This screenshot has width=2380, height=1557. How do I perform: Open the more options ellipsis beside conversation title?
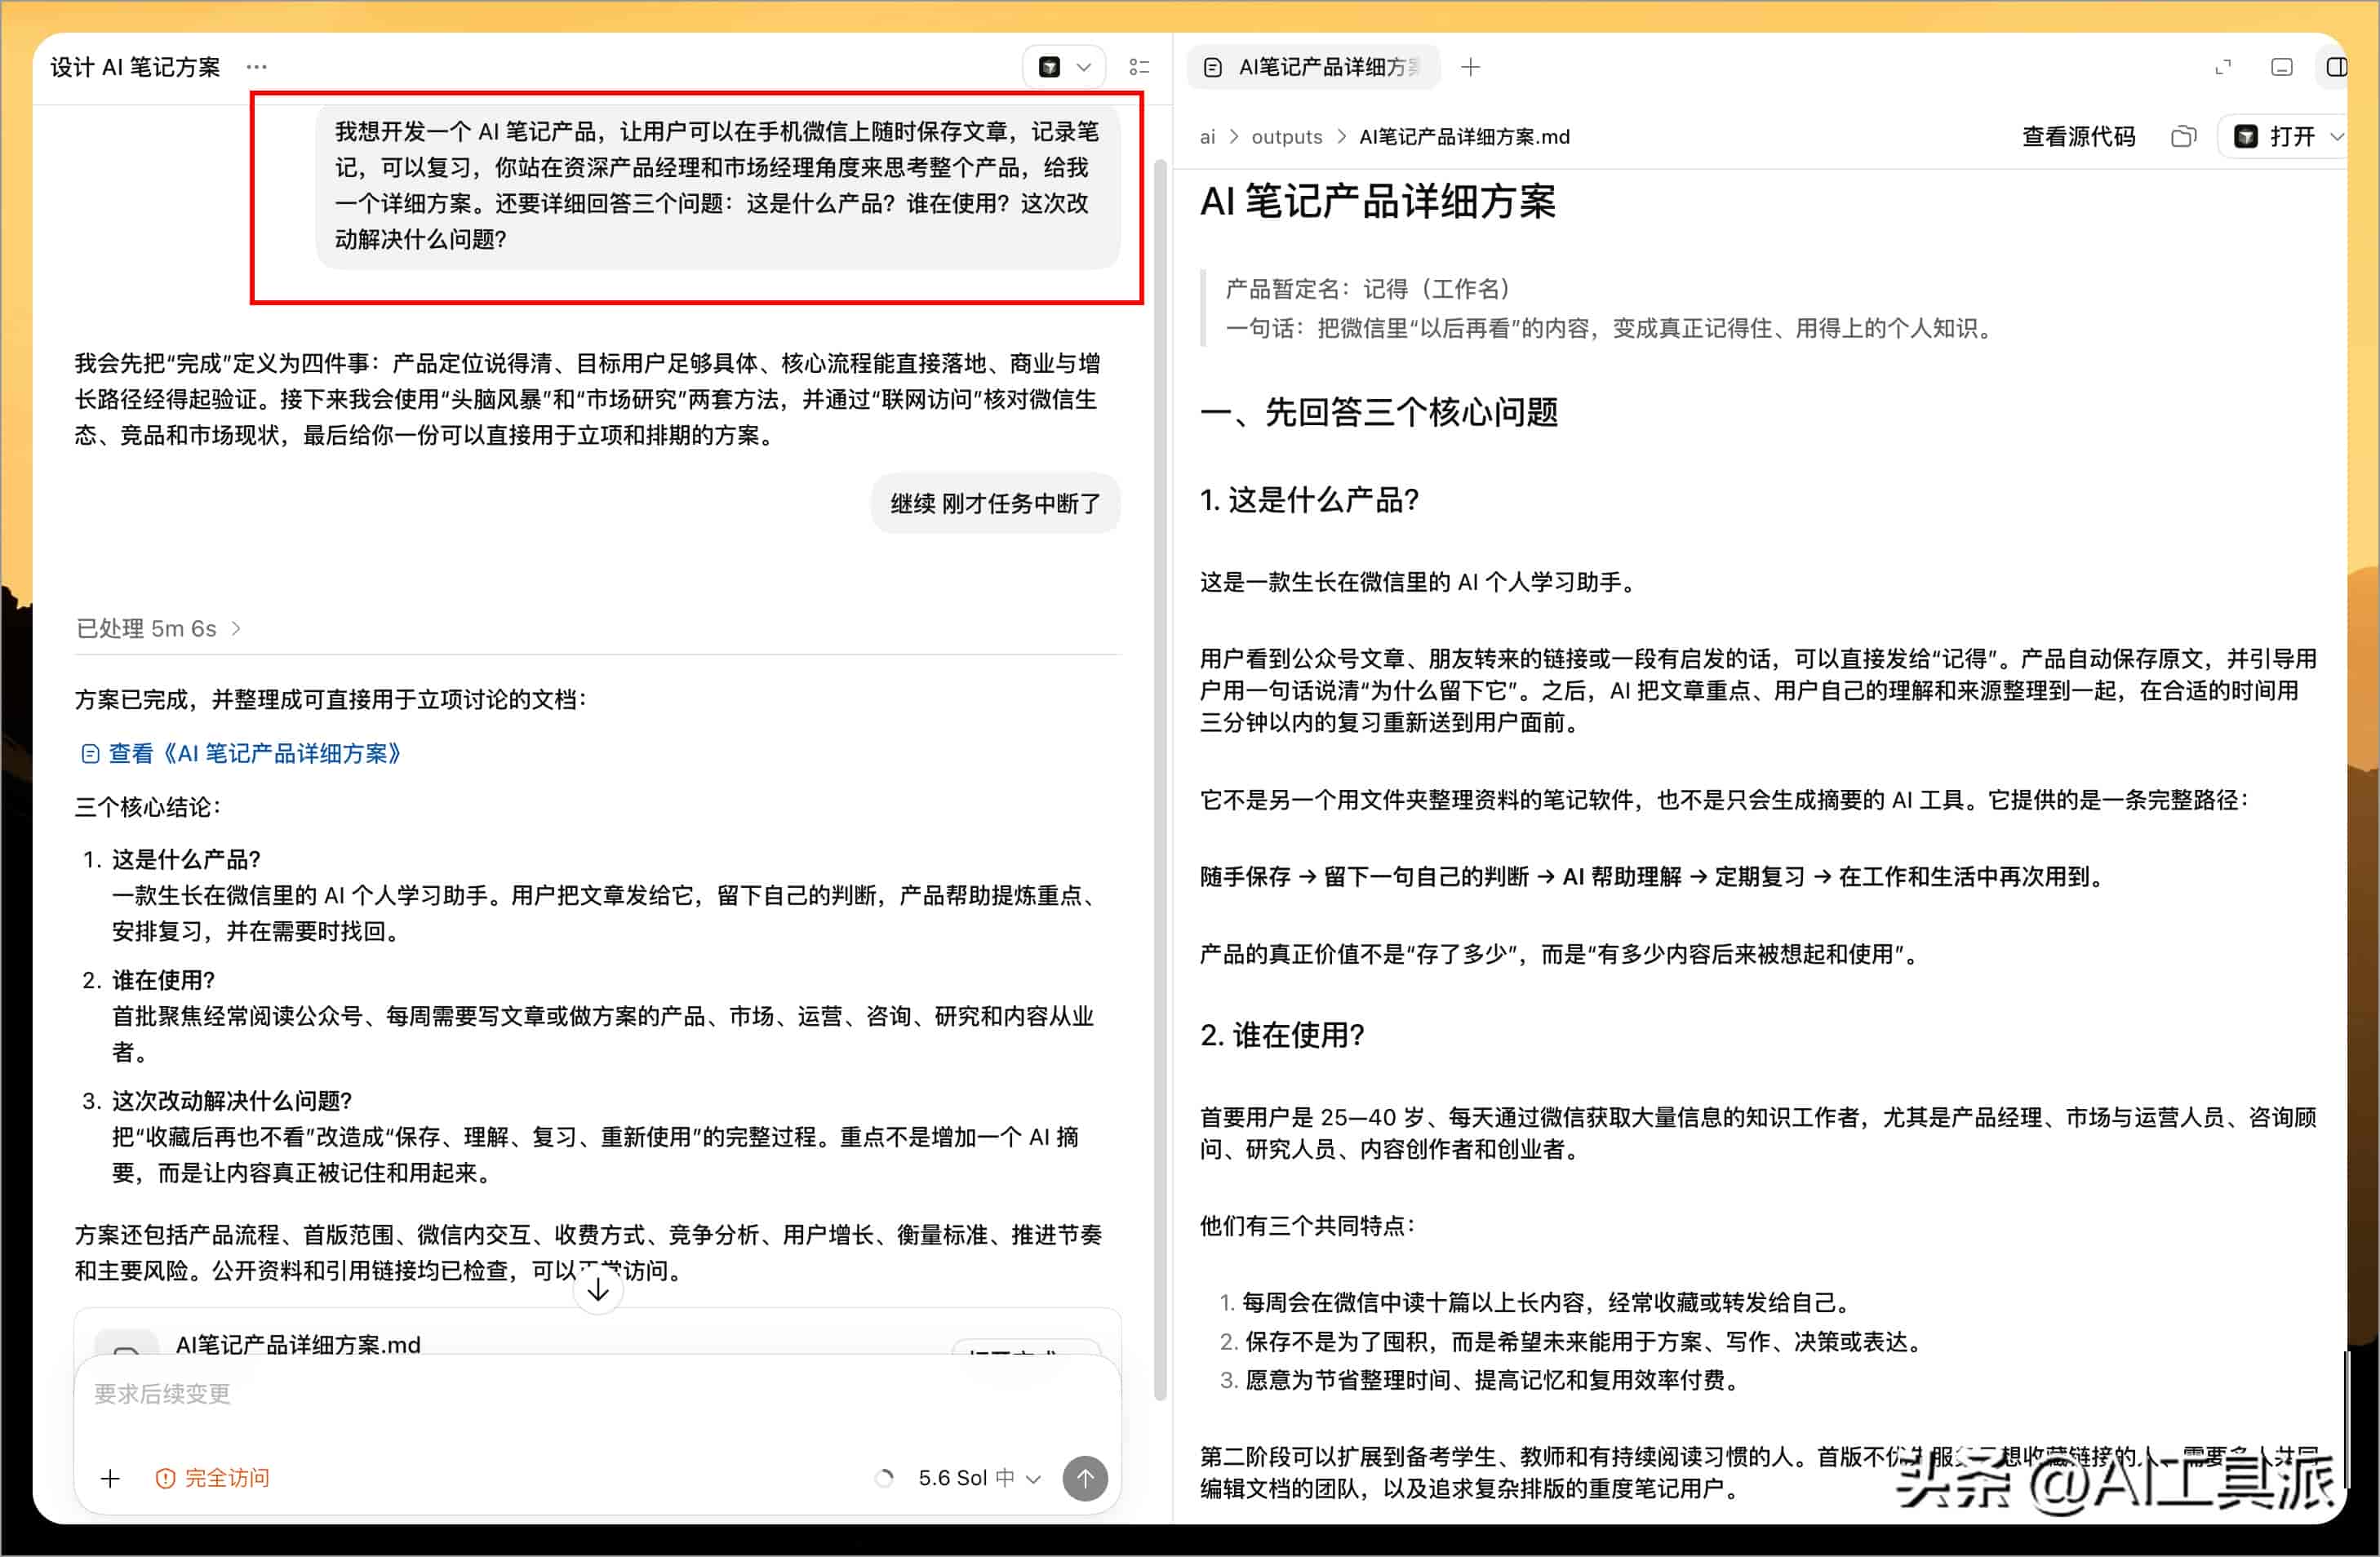pos(256,67)
